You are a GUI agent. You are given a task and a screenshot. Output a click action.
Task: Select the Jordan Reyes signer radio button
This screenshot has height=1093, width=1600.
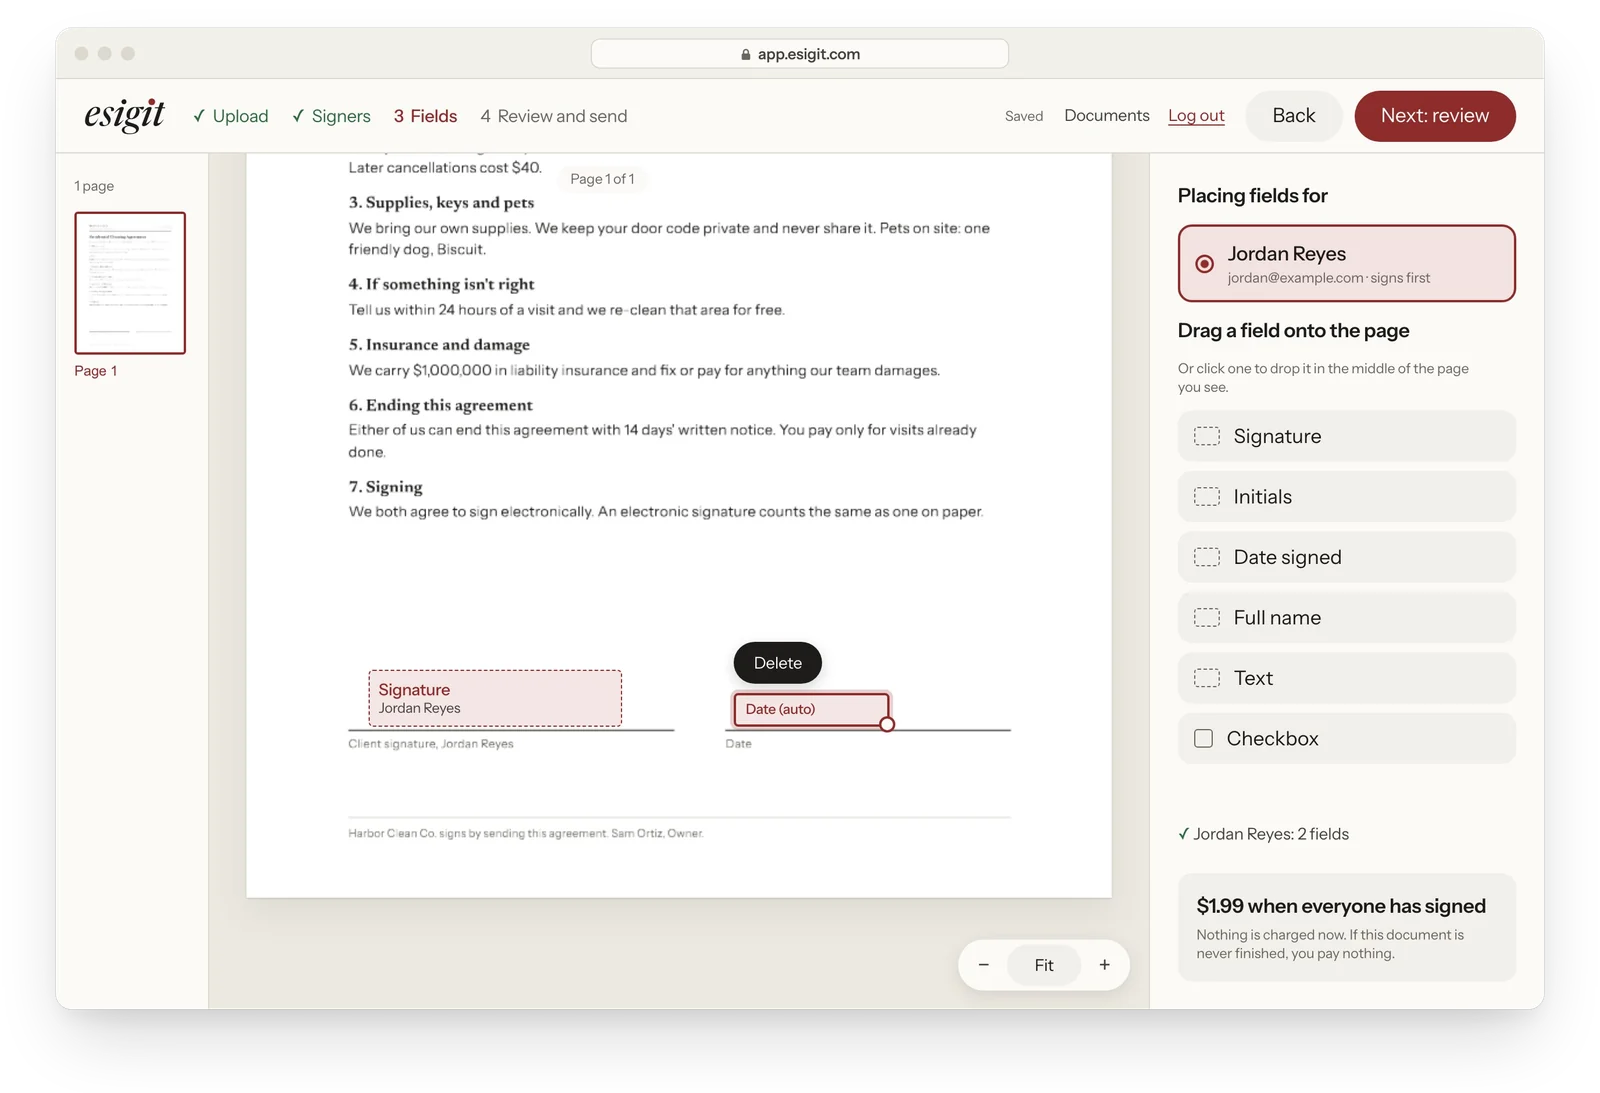(x=1204, y=264)
